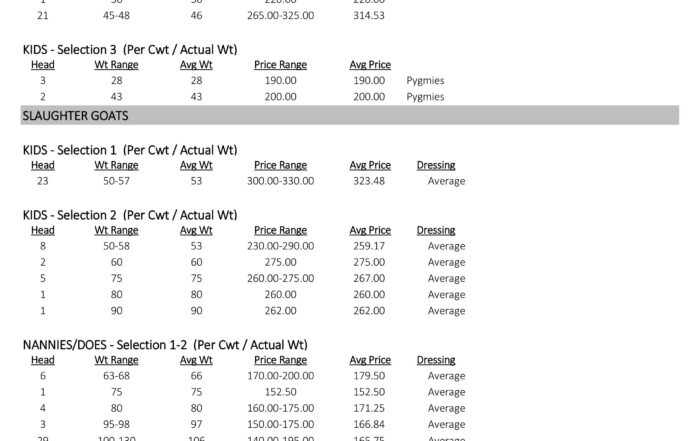Click the 323.48 average price value
The image size is (700, 441).
click(x=369, y=181)
